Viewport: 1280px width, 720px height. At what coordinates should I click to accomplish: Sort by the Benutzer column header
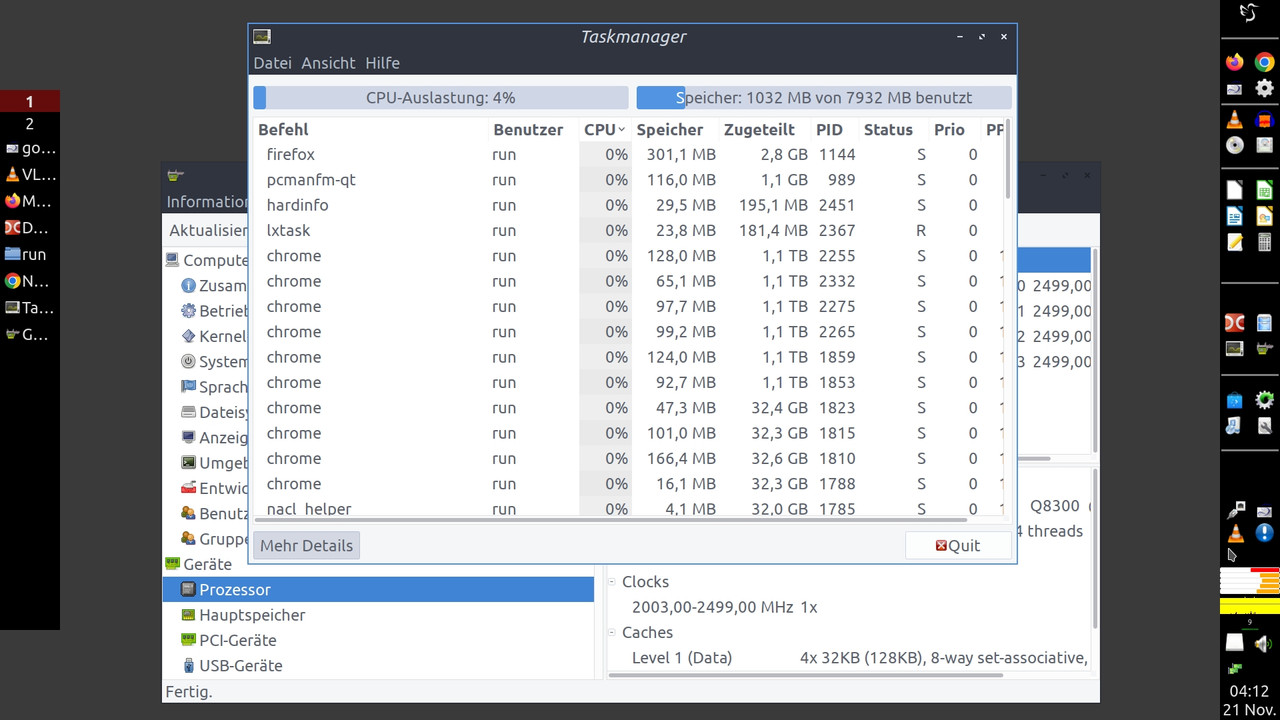click(x=533, y=130)
